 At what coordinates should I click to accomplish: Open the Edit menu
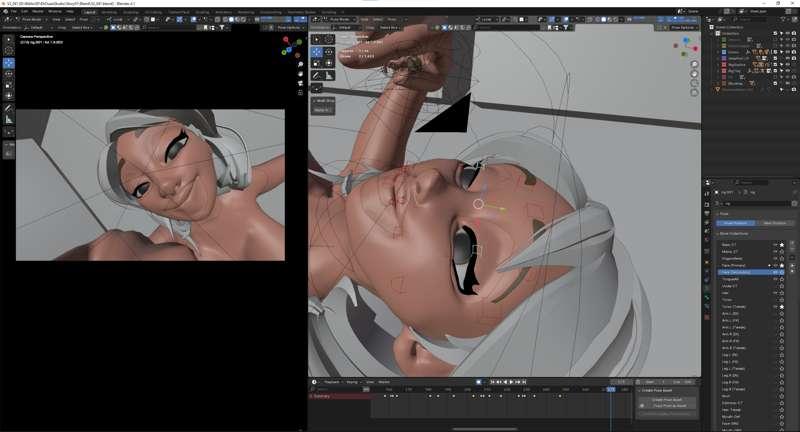[x=24, y=11]
